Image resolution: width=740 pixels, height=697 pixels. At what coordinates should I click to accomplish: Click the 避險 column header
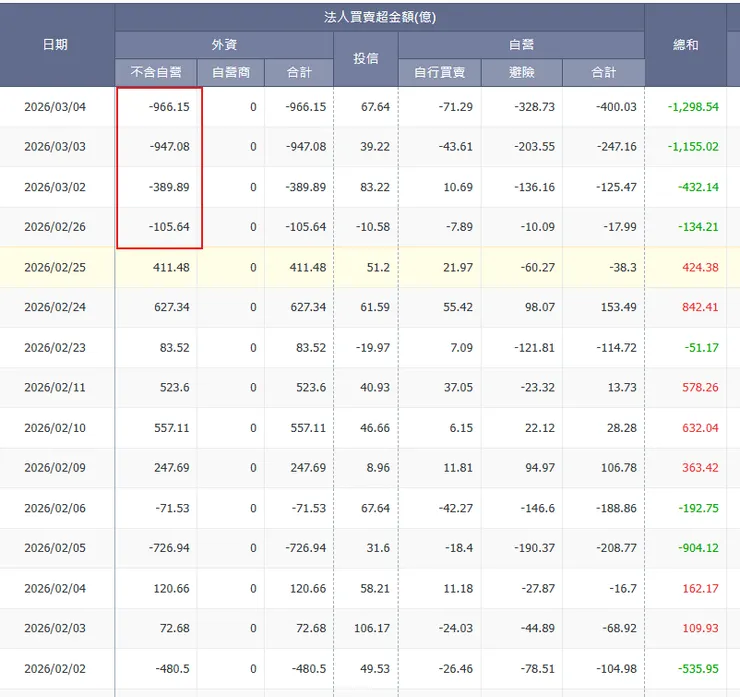tap(521, 73)
